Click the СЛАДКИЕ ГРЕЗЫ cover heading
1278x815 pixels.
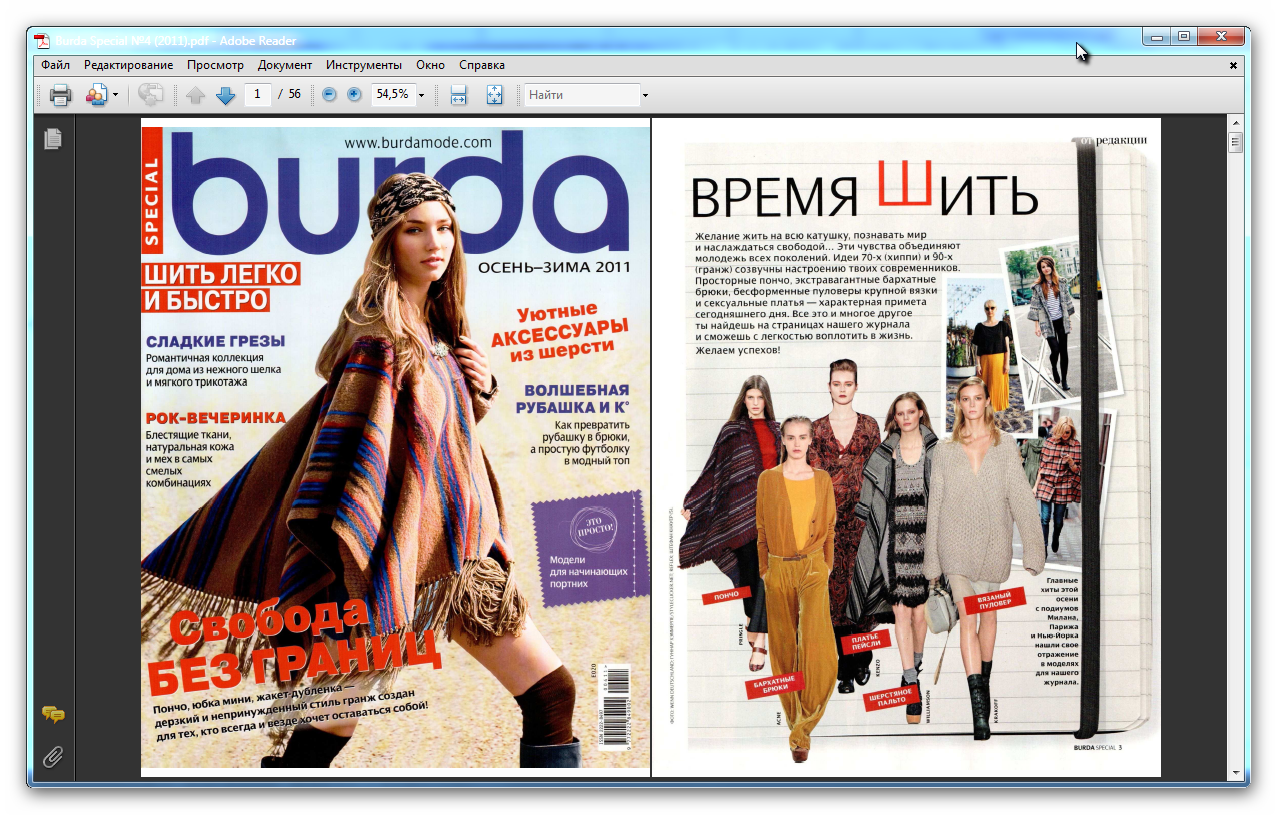215,340
